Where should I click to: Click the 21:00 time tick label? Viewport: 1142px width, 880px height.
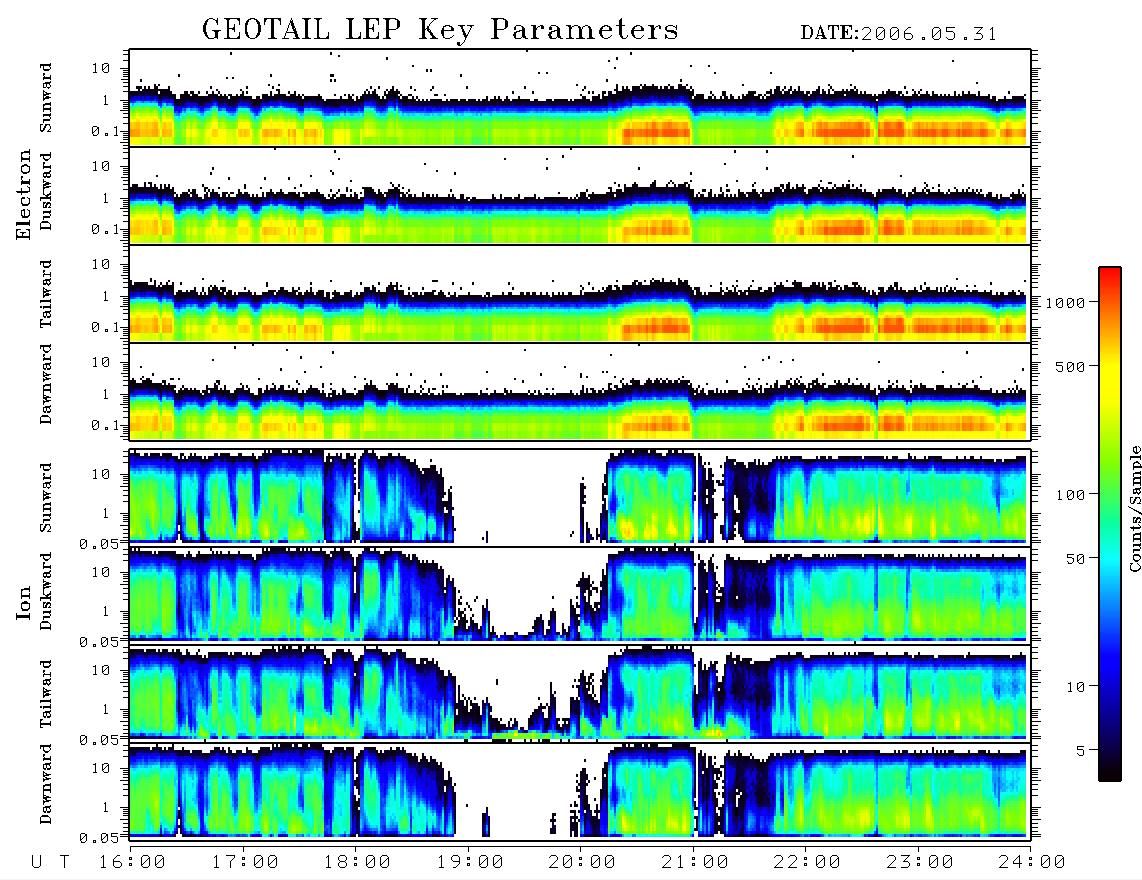pyautogui.click(x=695, y=862)
